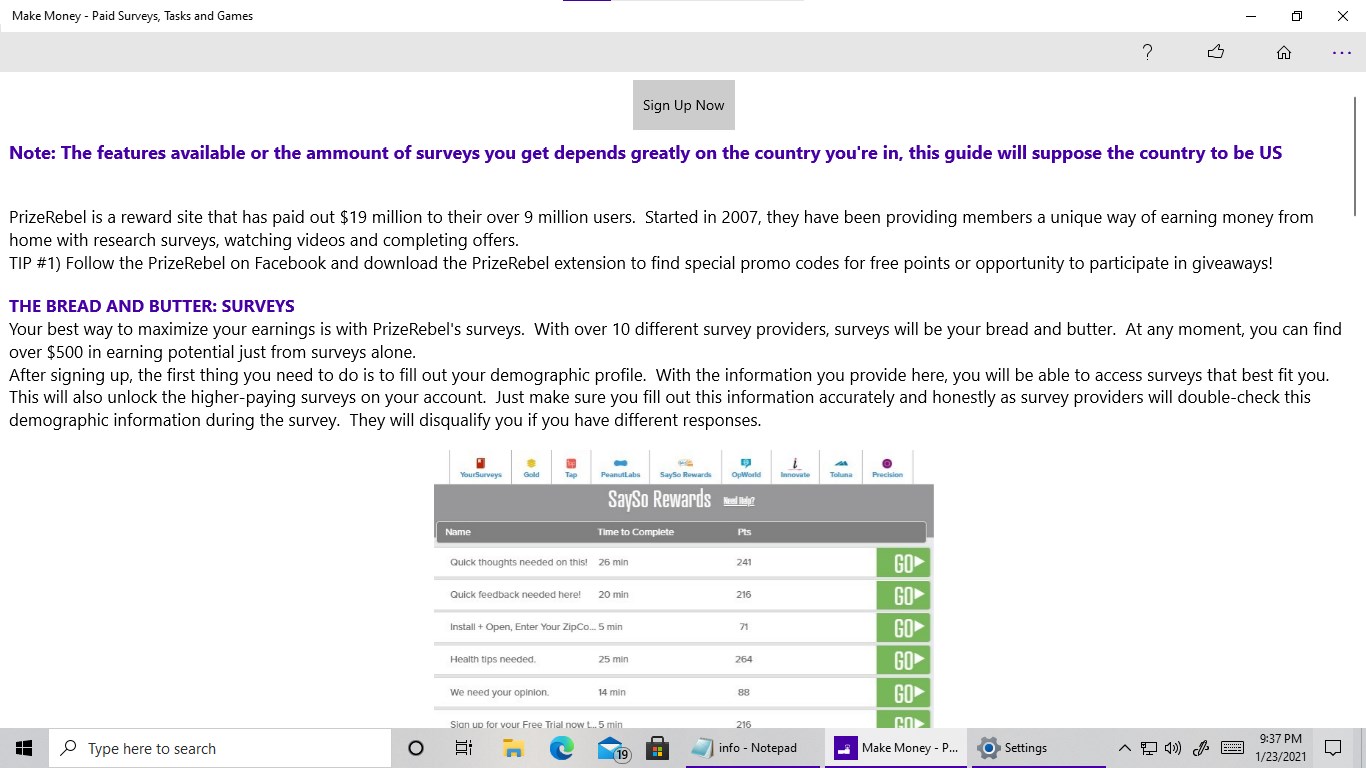1366x768 pixels.
Task: Select the Tap provider tab
Action: pyautogui.click(x=571, y=467)
